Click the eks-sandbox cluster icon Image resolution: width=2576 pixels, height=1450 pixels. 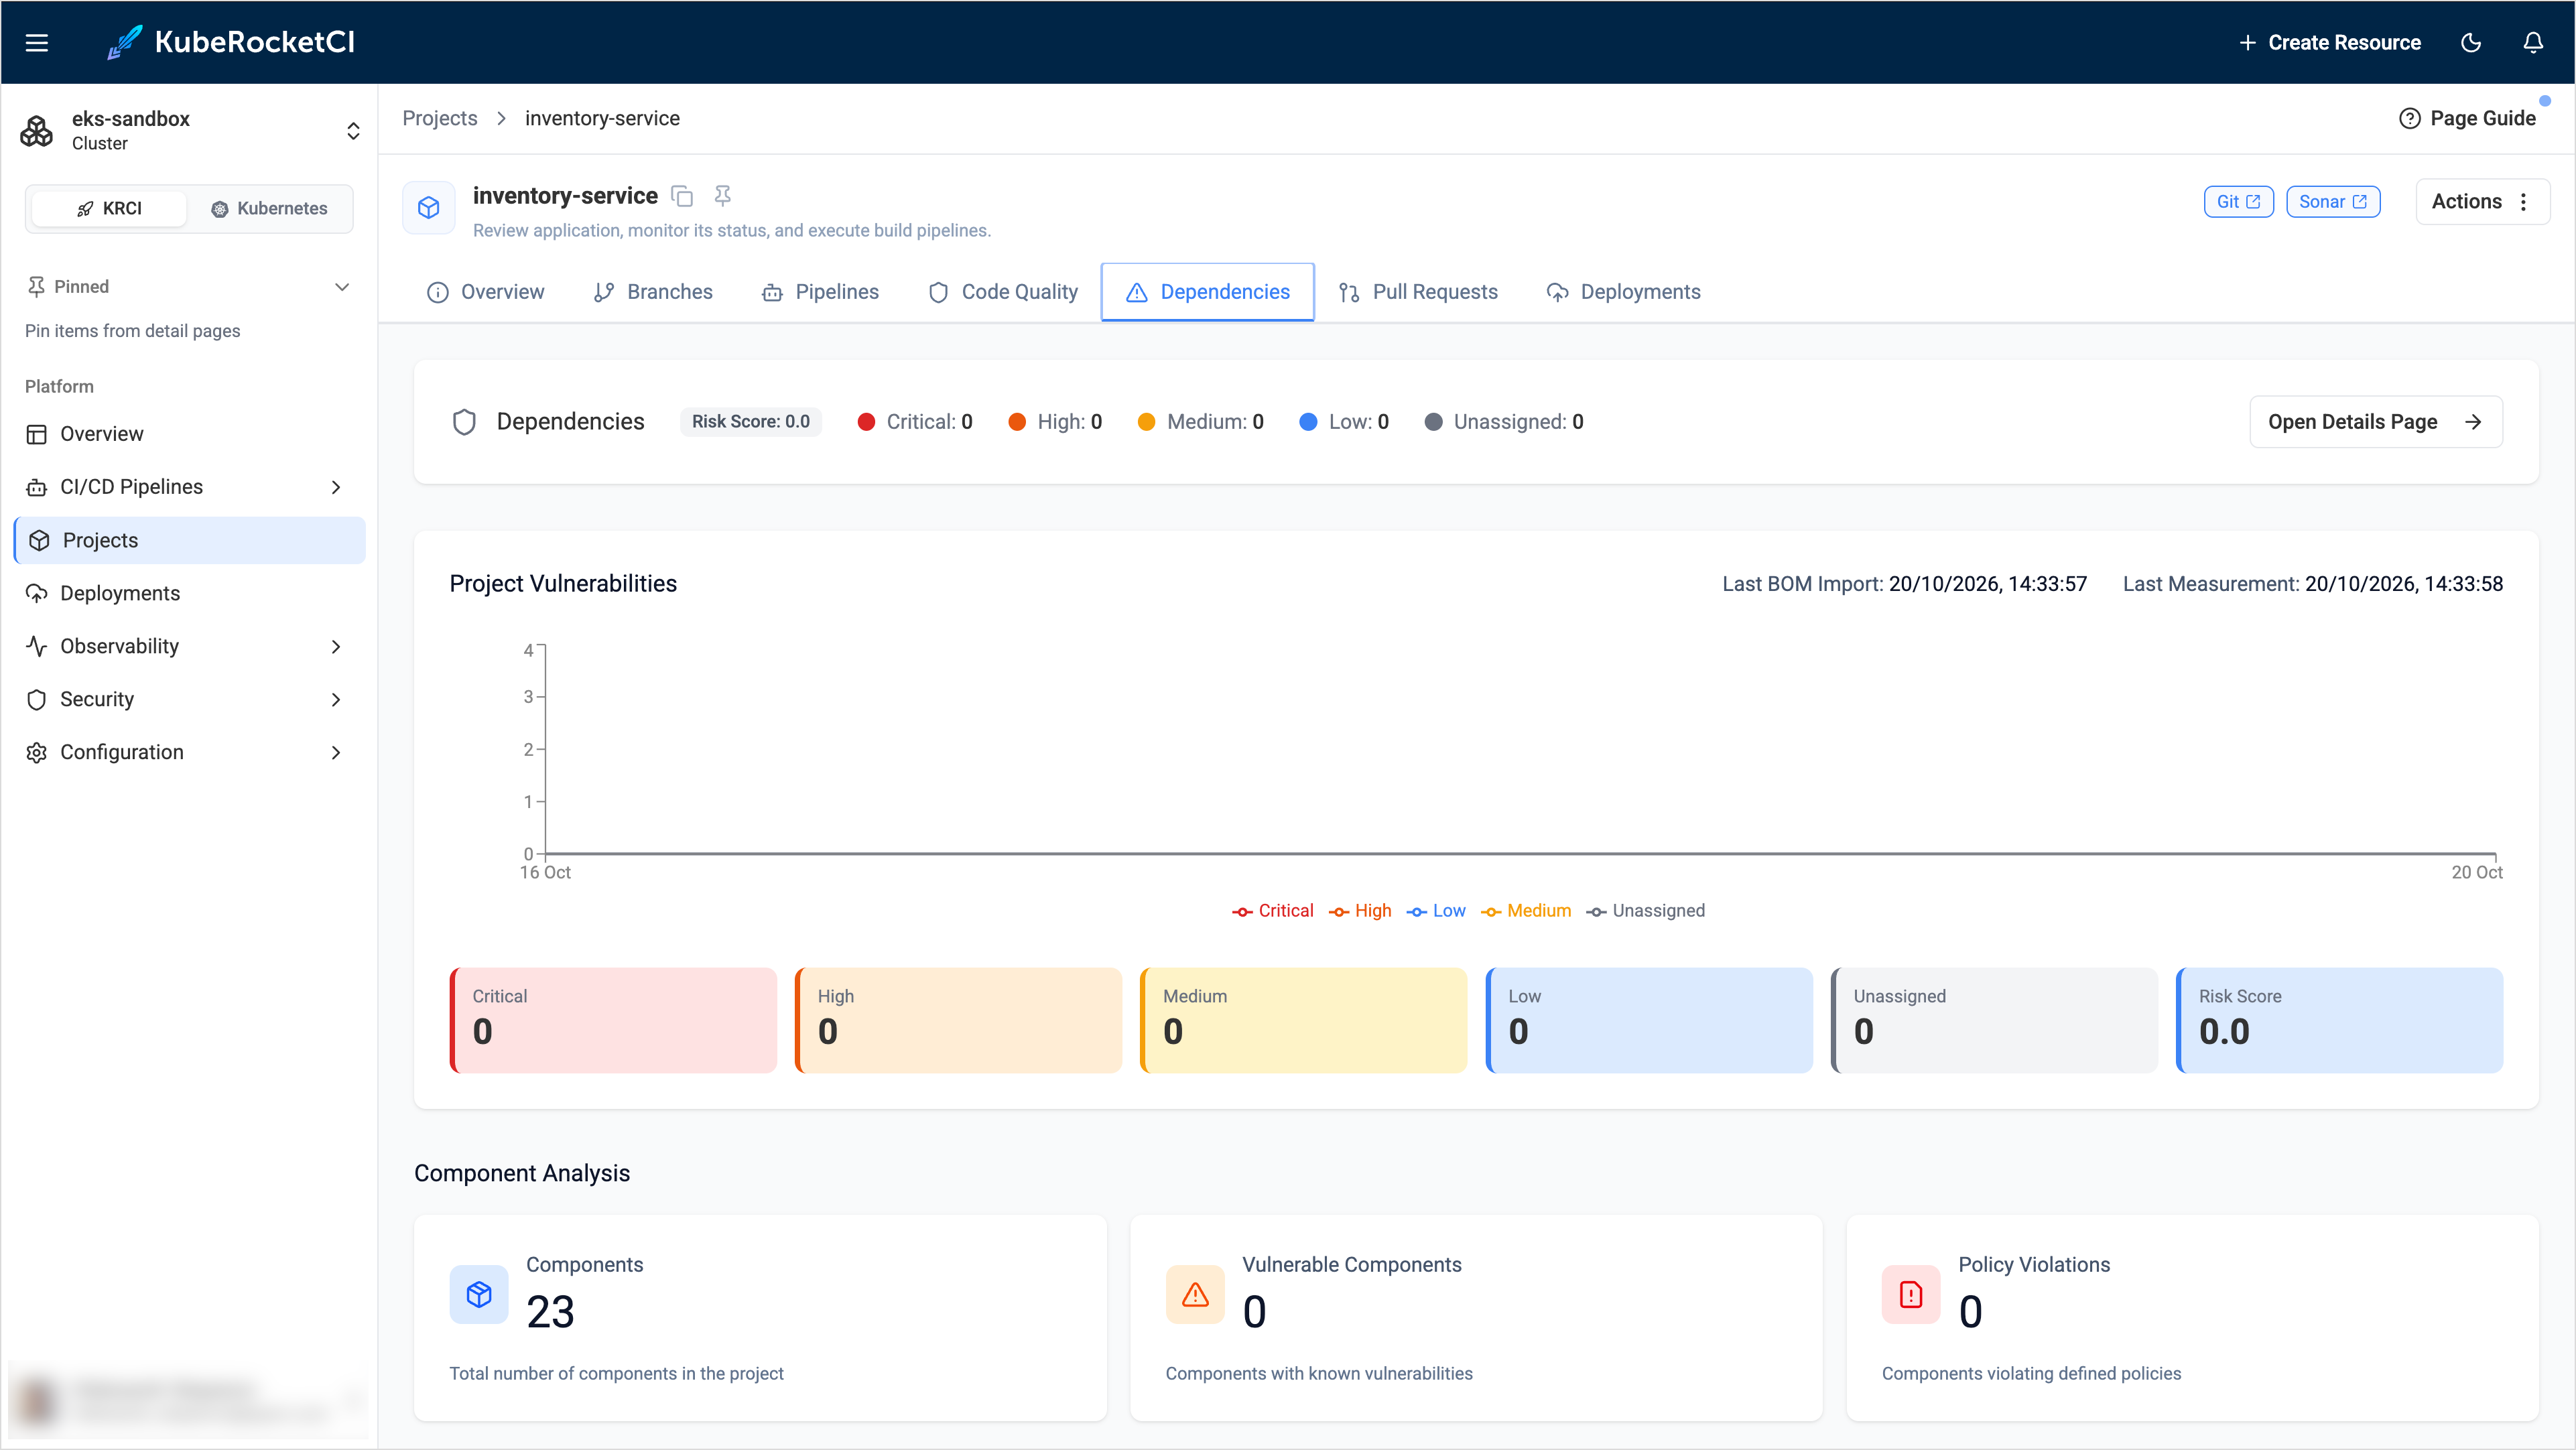(37, 131)
